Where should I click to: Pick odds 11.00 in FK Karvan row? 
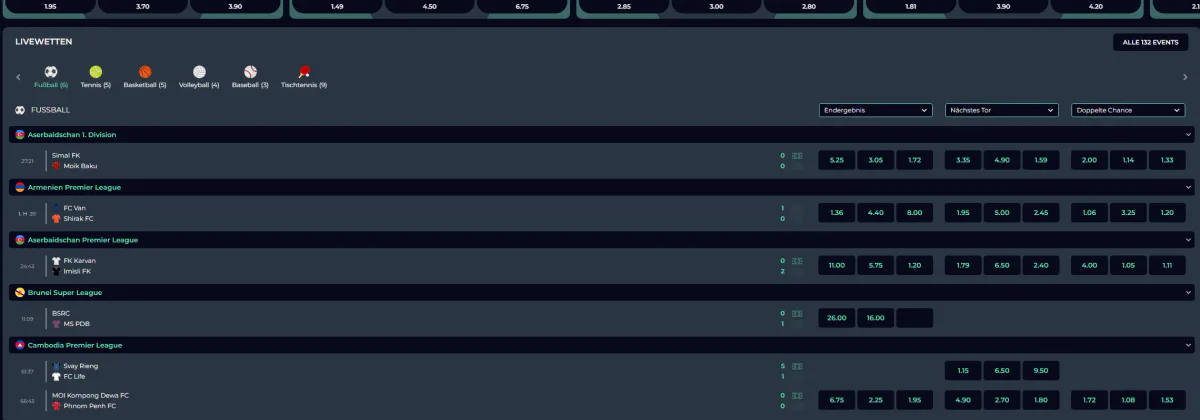pyautogui.click(x=837, y=266)
